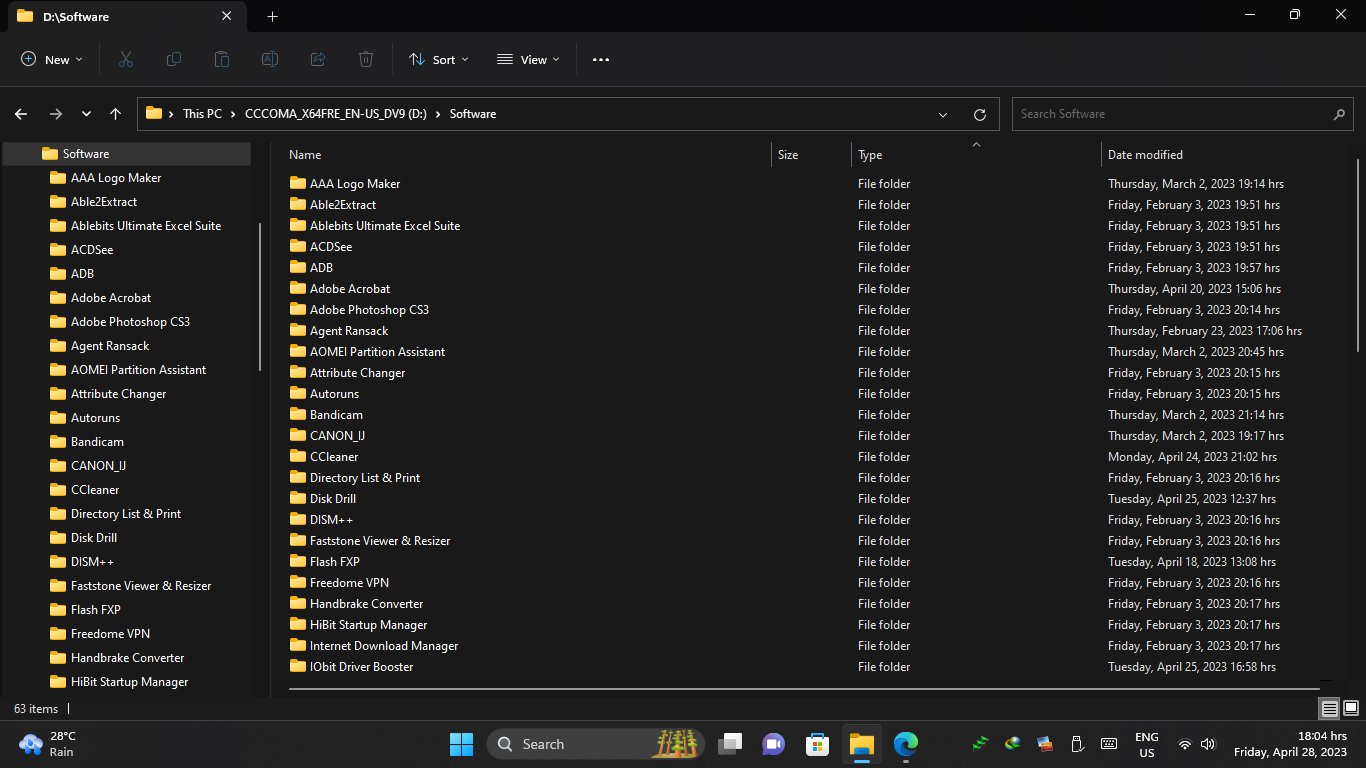Select Software folder in navigation tree
1366x768 pixels.
click(126, 154)
